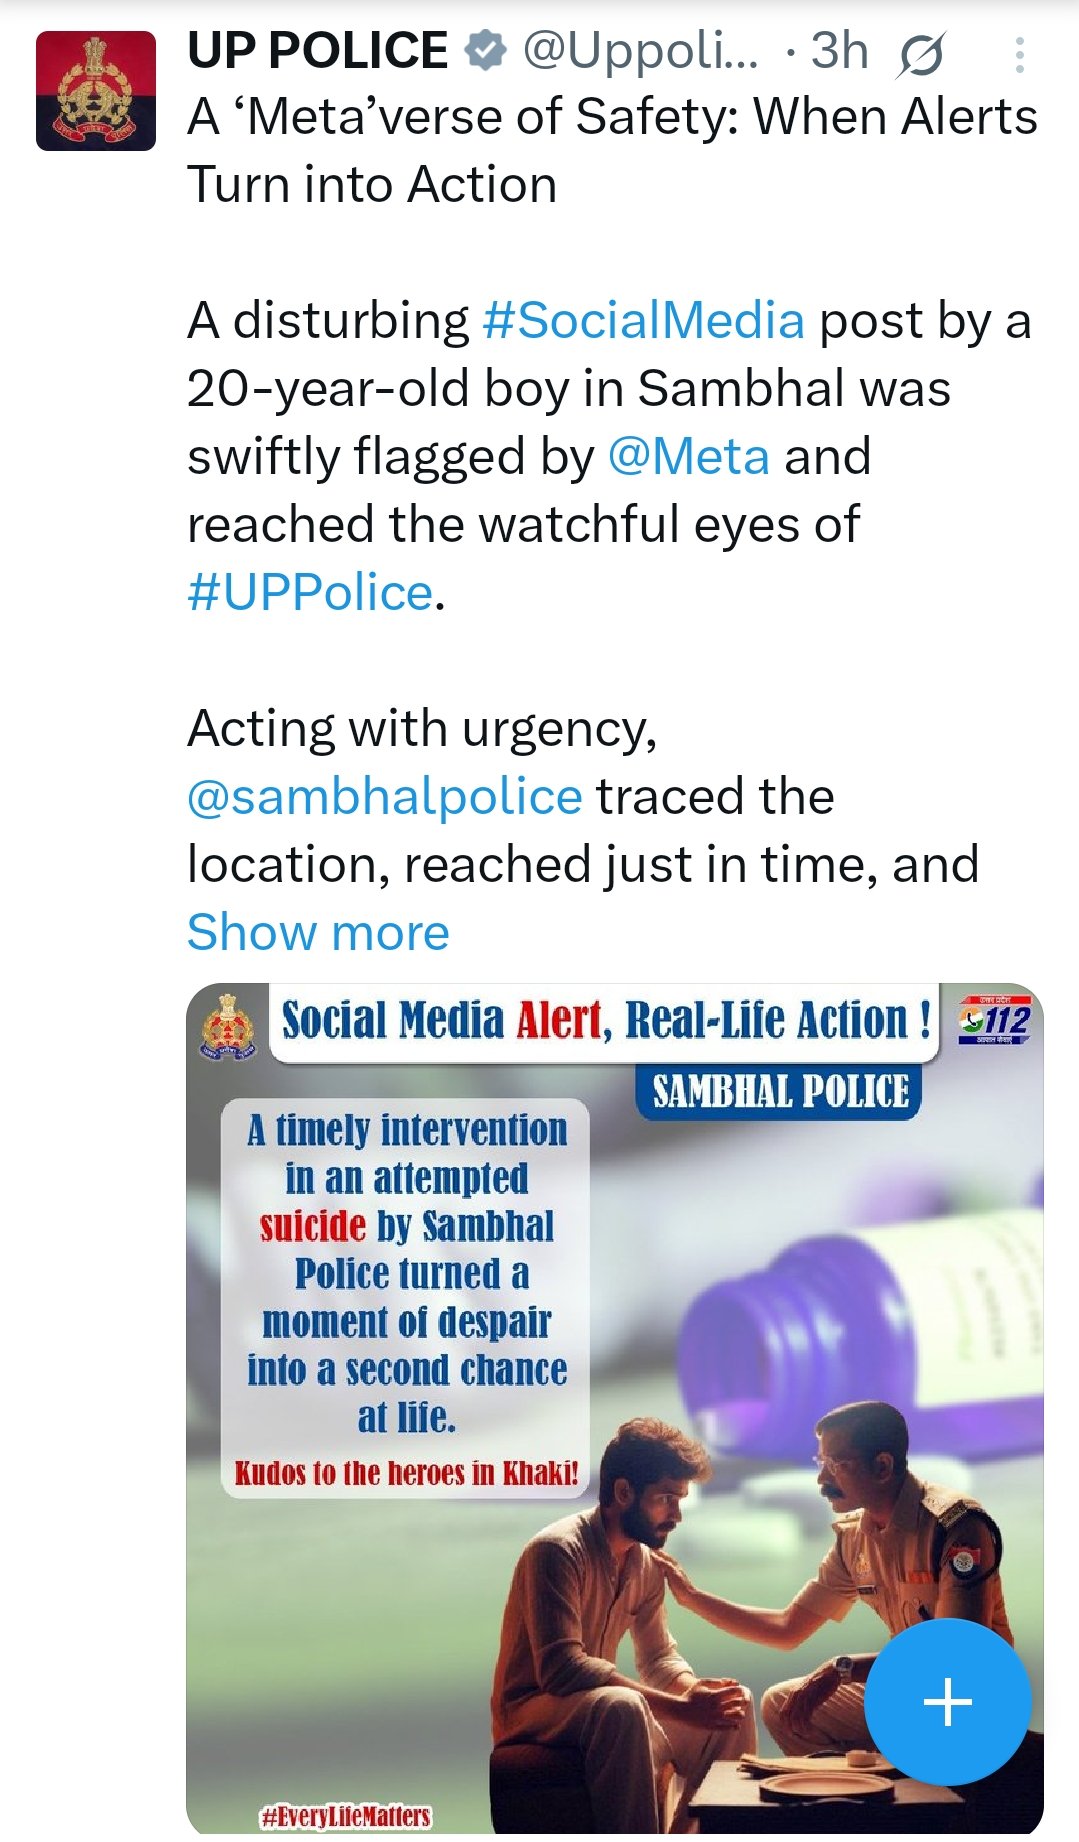Click the 3h post timestamp
Screen dimensions: 1079x1842
(839, 51)
